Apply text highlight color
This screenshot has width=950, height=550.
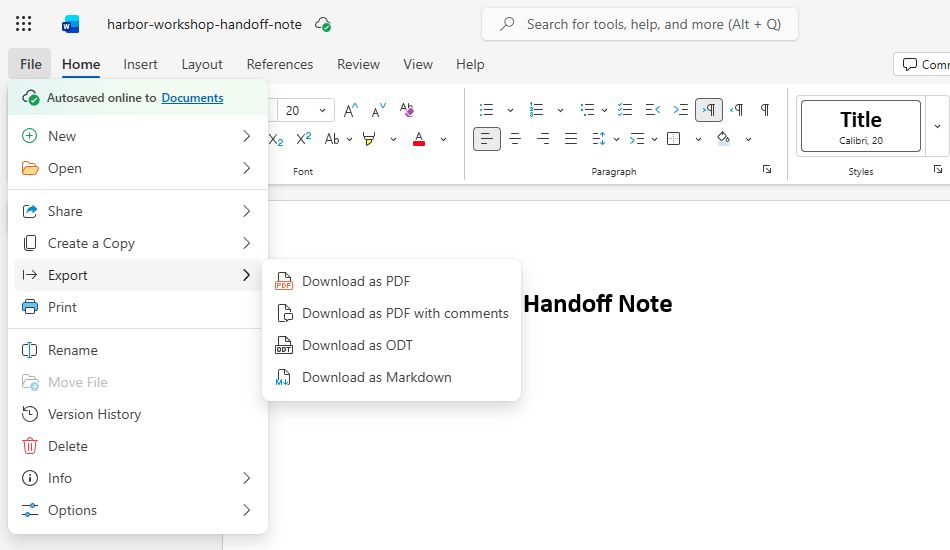(369, 139)
